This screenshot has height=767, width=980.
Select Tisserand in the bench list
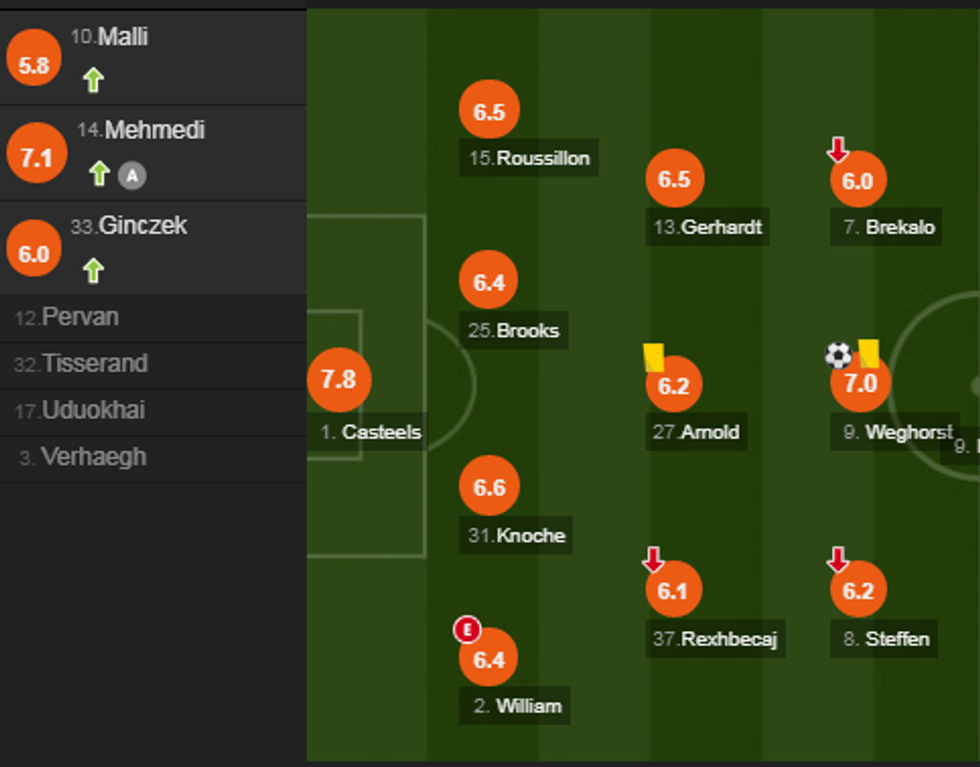tap(94, 364)
